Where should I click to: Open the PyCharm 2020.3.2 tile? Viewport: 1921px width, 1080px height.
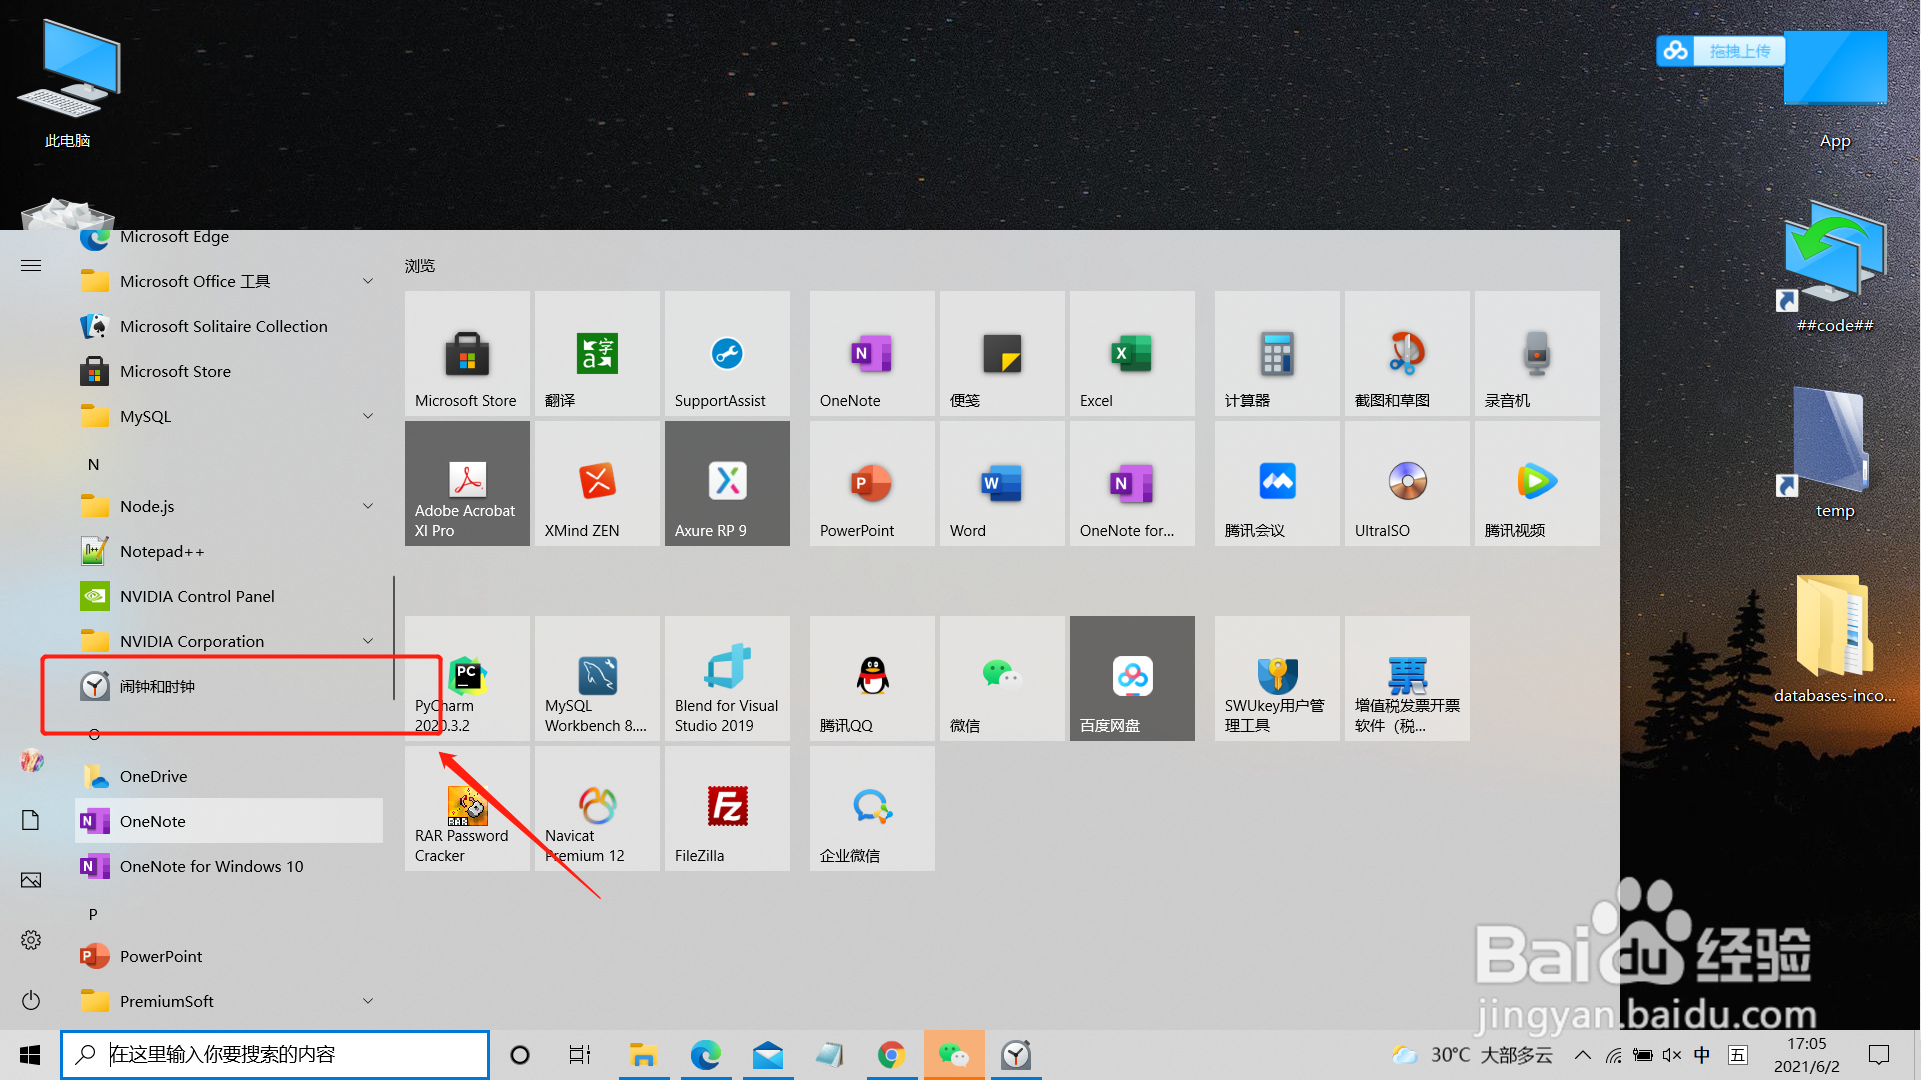pos(467,678)
